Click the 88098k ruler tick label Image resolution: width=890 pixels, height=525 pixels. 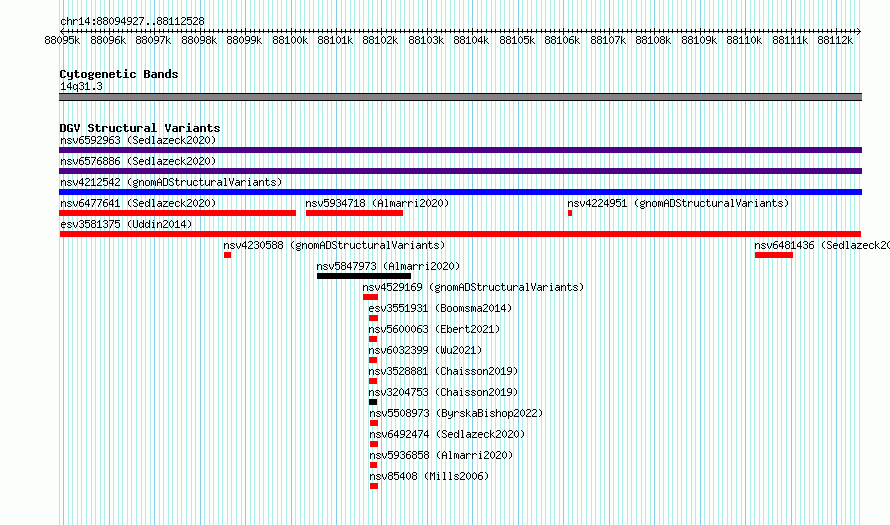click(199, 40)
